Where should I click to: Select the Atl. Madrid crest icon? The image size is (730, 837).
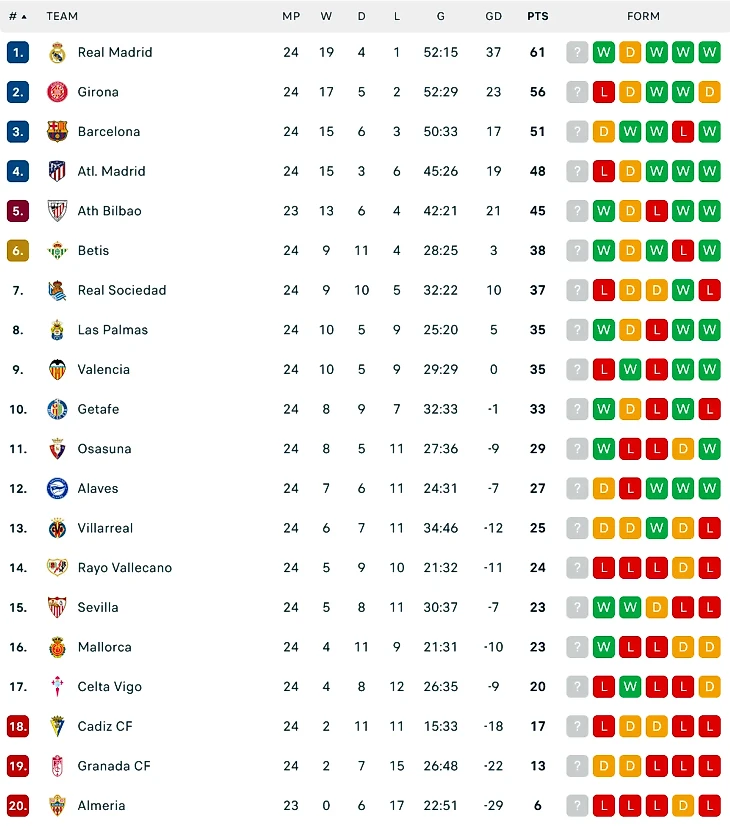point(57,171)
